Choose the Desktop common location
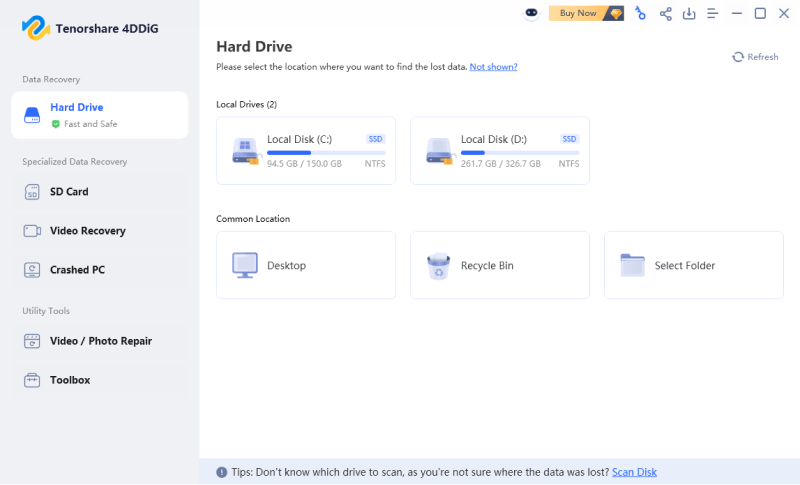The width and height of the screenshot is (800, 485). pos(306,265)
